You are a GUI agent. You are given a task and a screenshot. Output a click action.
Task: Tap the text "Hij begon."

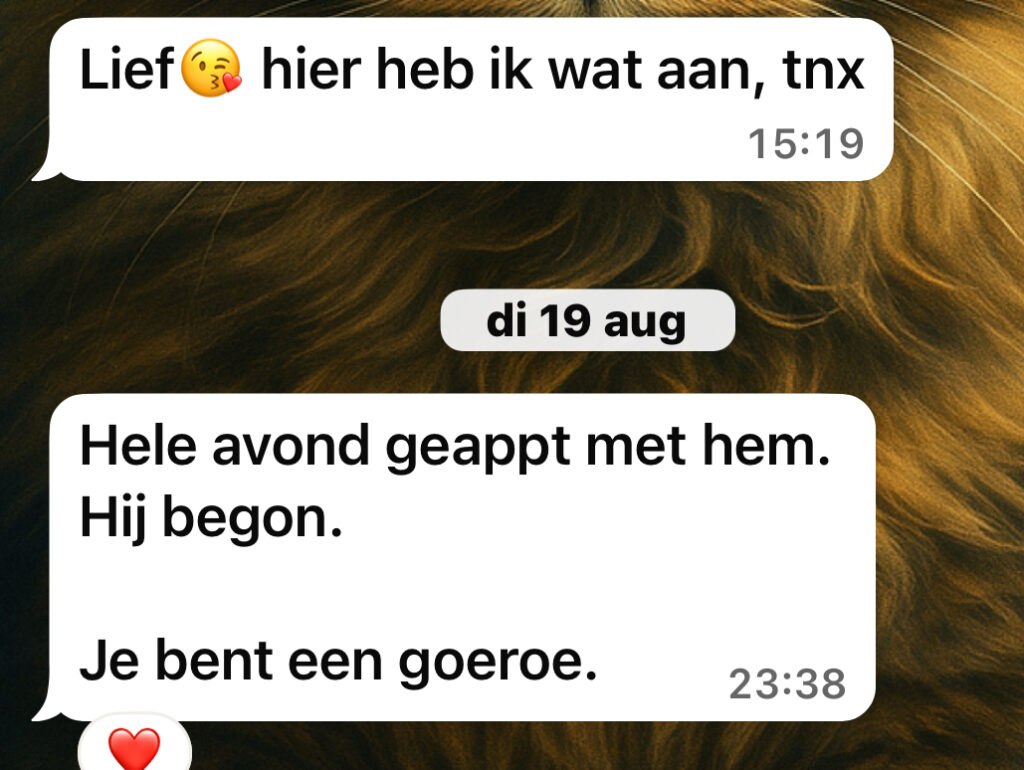pos(211,519)
